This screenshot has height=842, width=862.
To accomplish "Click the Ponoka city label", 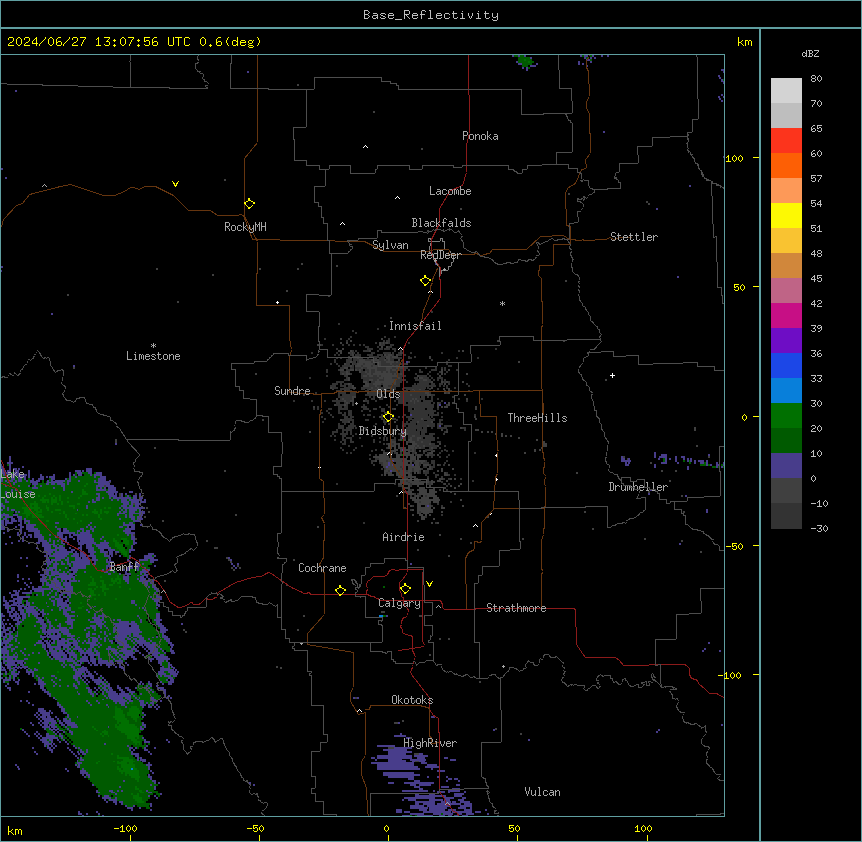I will tap(480, 136).
